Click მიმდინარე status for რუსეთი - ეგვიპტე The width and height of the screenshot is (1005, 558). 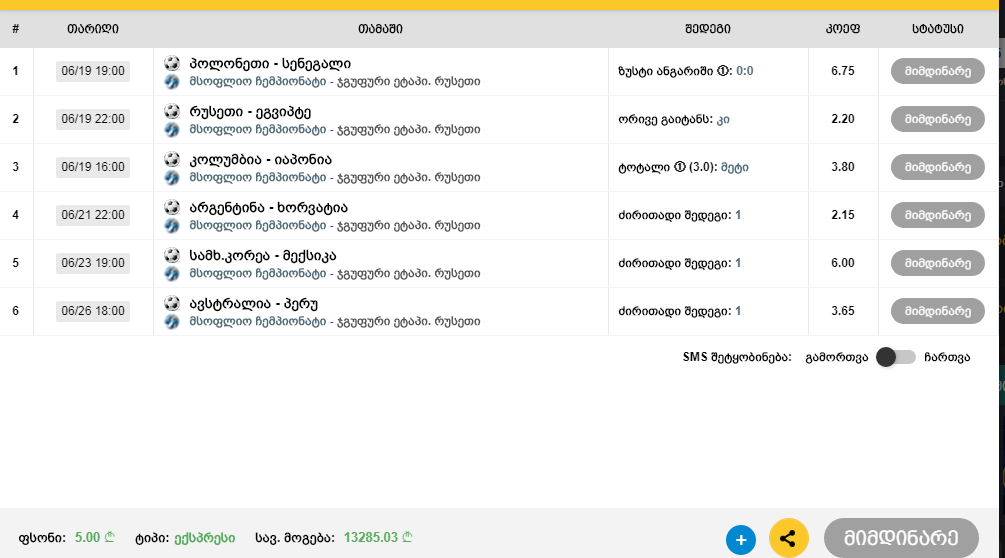point(938,119)
